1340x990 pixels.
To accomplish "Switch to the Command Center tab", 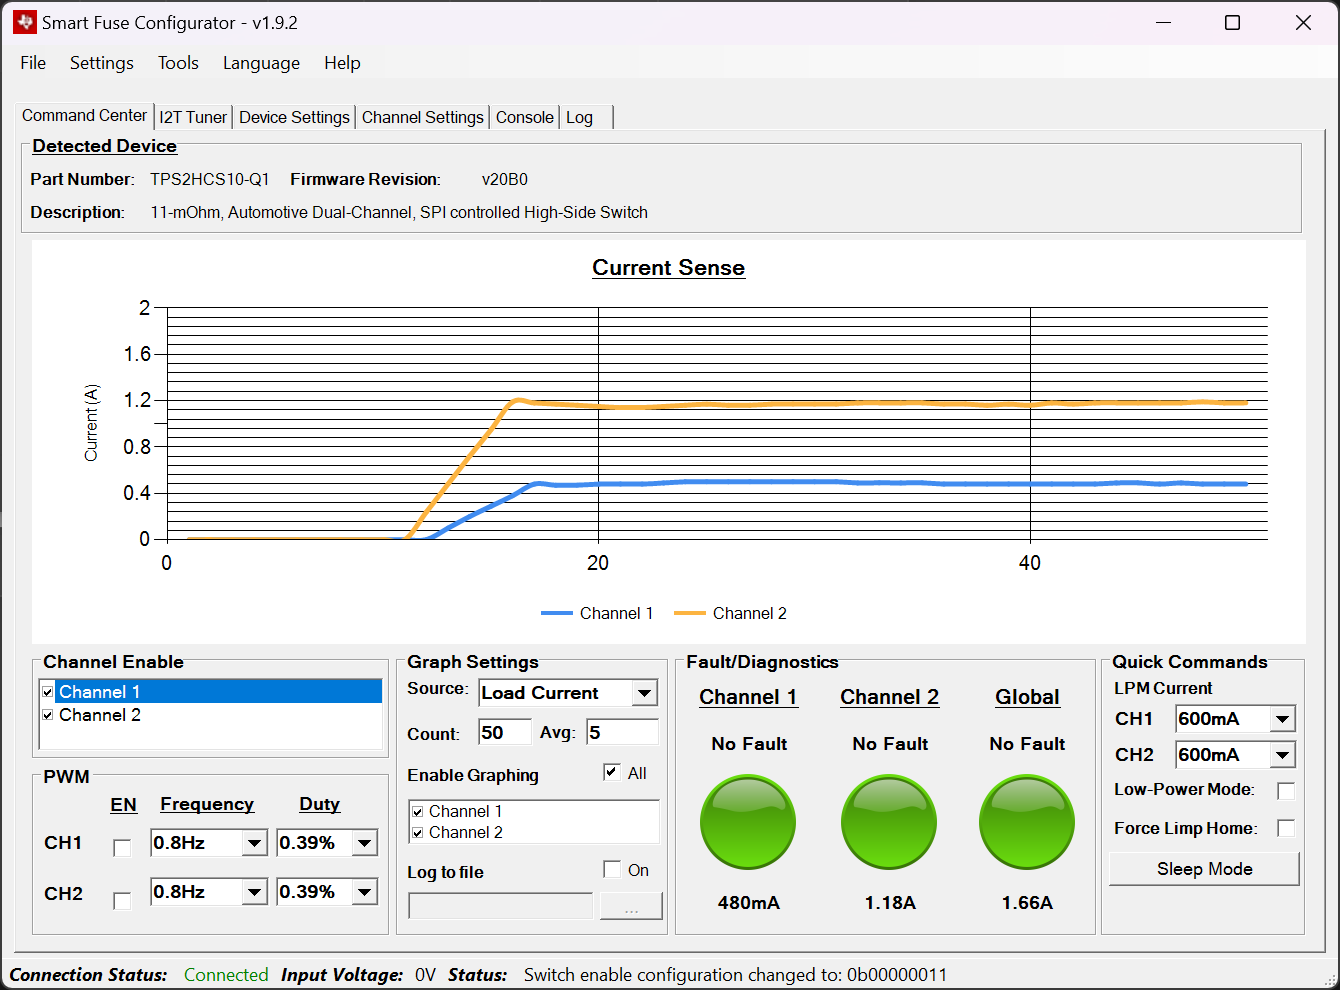I will click(85, 116).
